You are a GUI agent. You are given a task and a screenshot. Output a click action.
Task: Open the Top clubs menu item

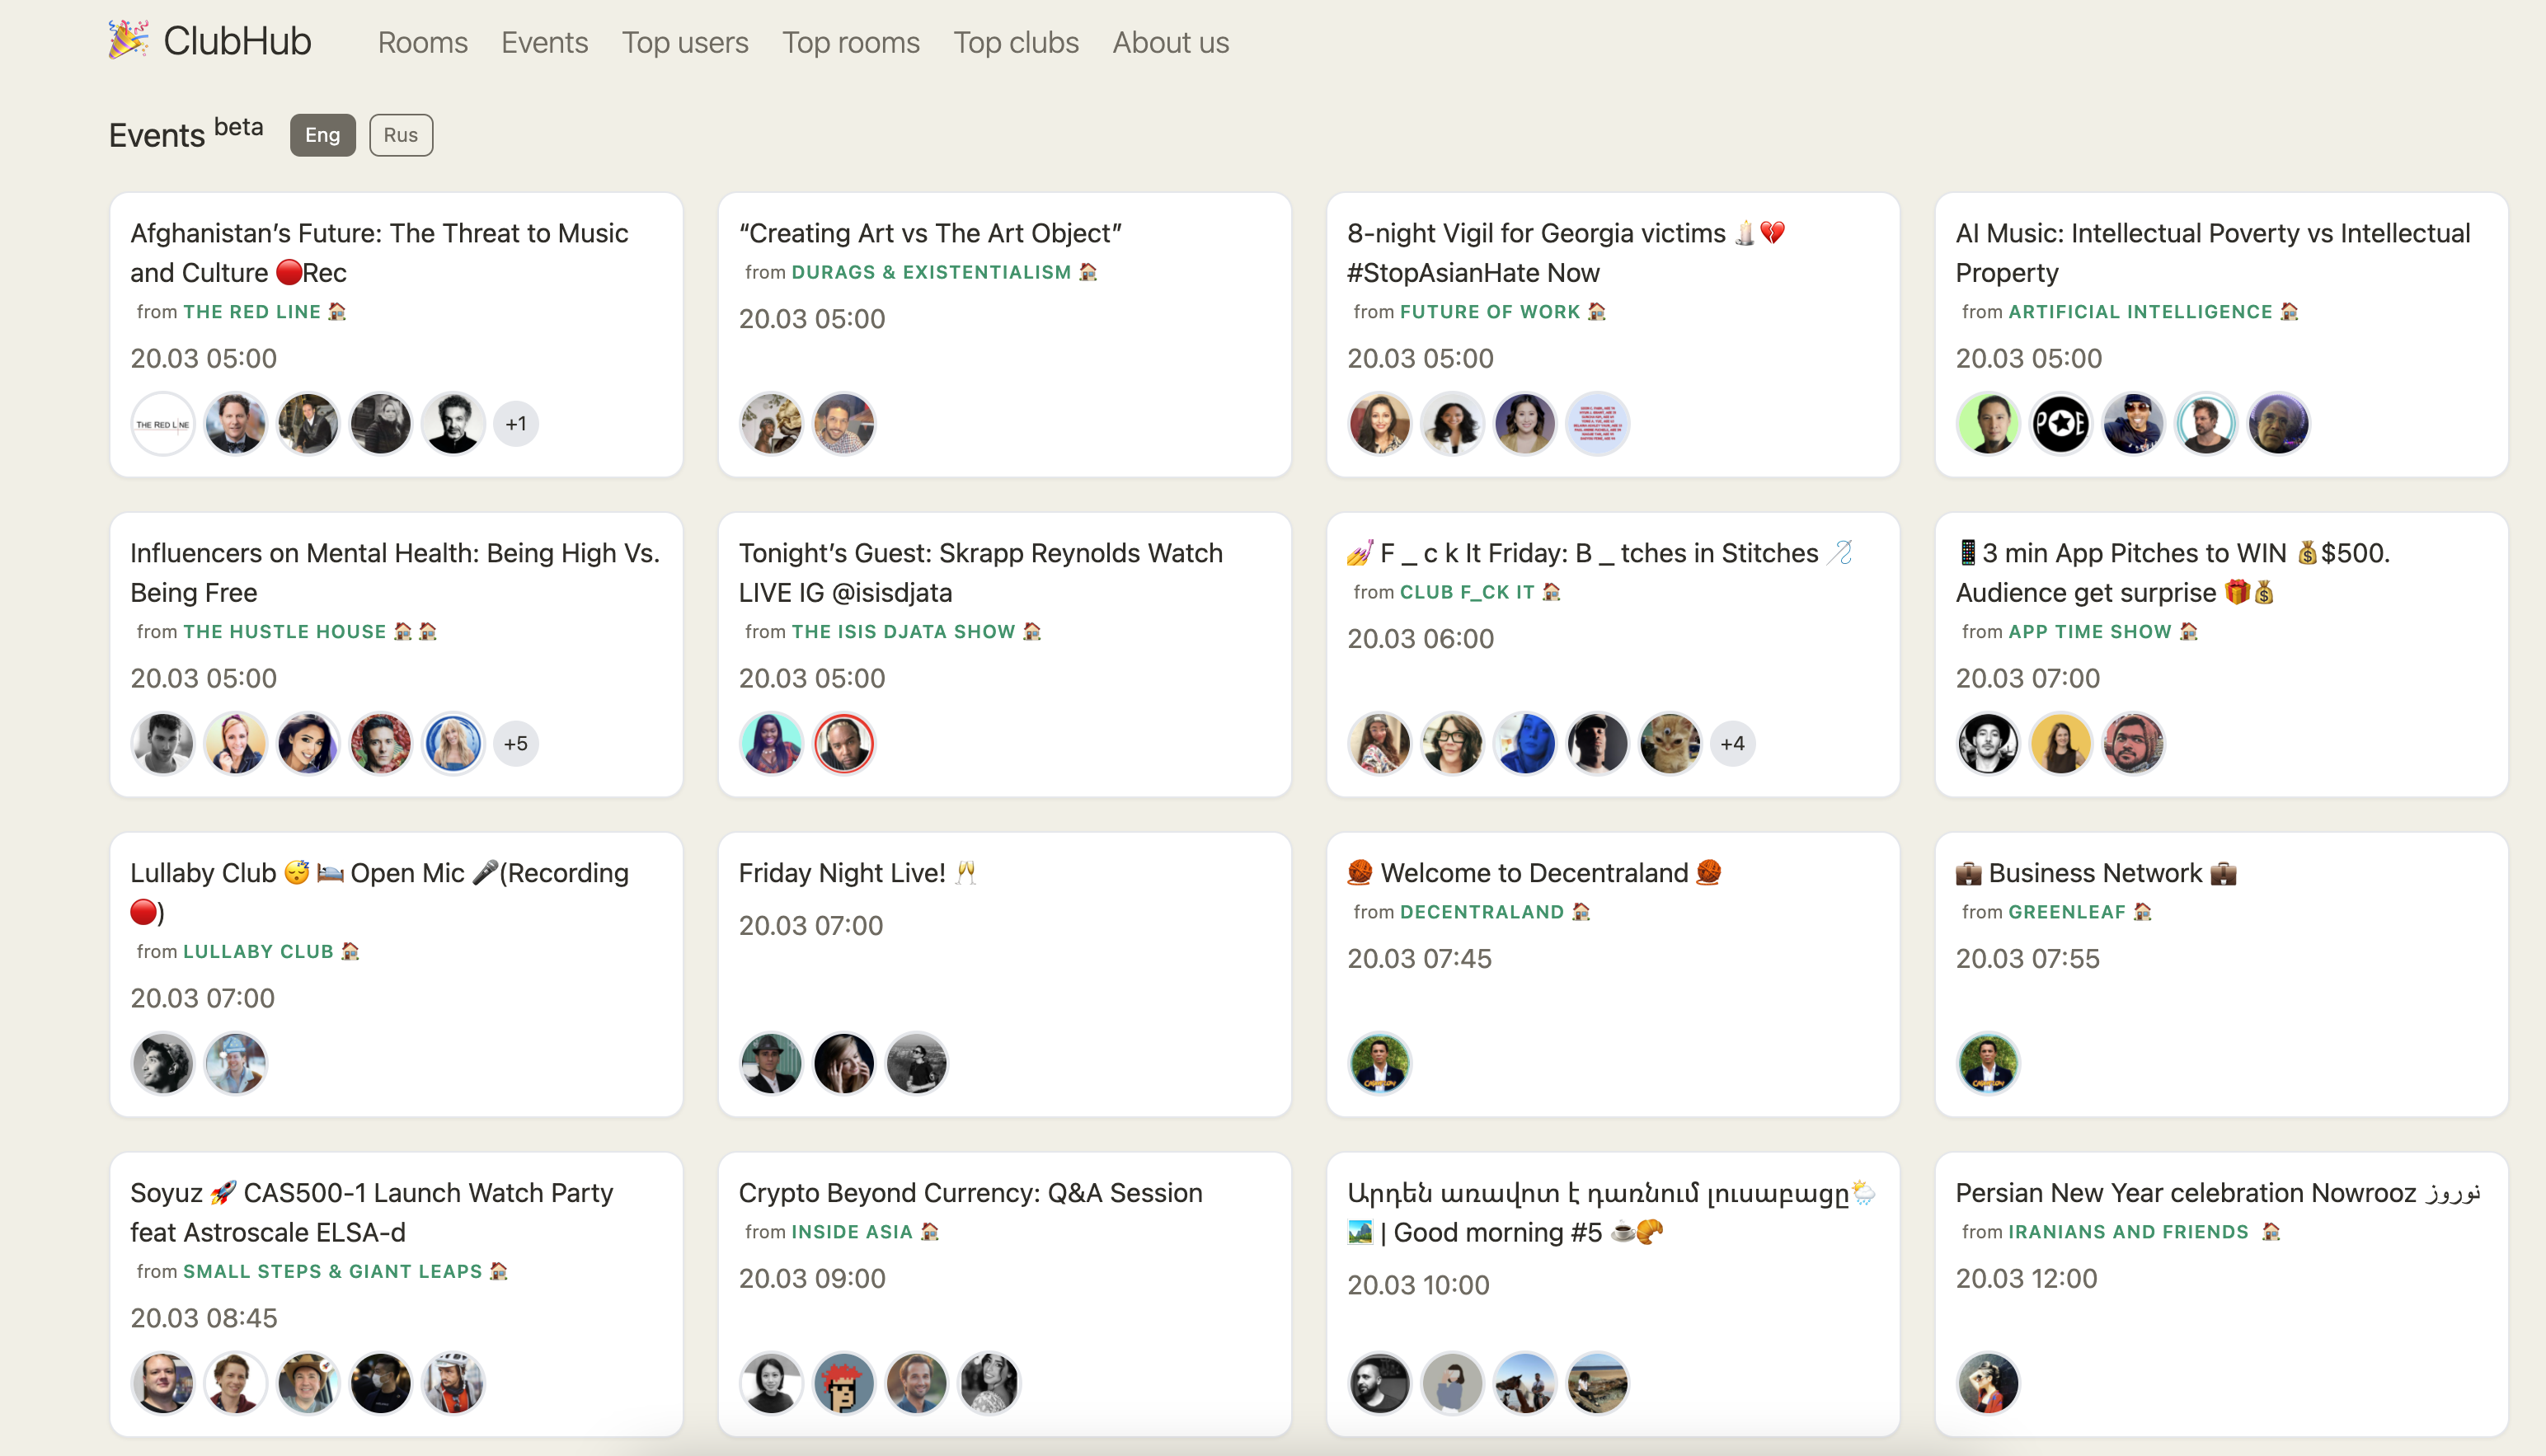(x=1015, y=42)
